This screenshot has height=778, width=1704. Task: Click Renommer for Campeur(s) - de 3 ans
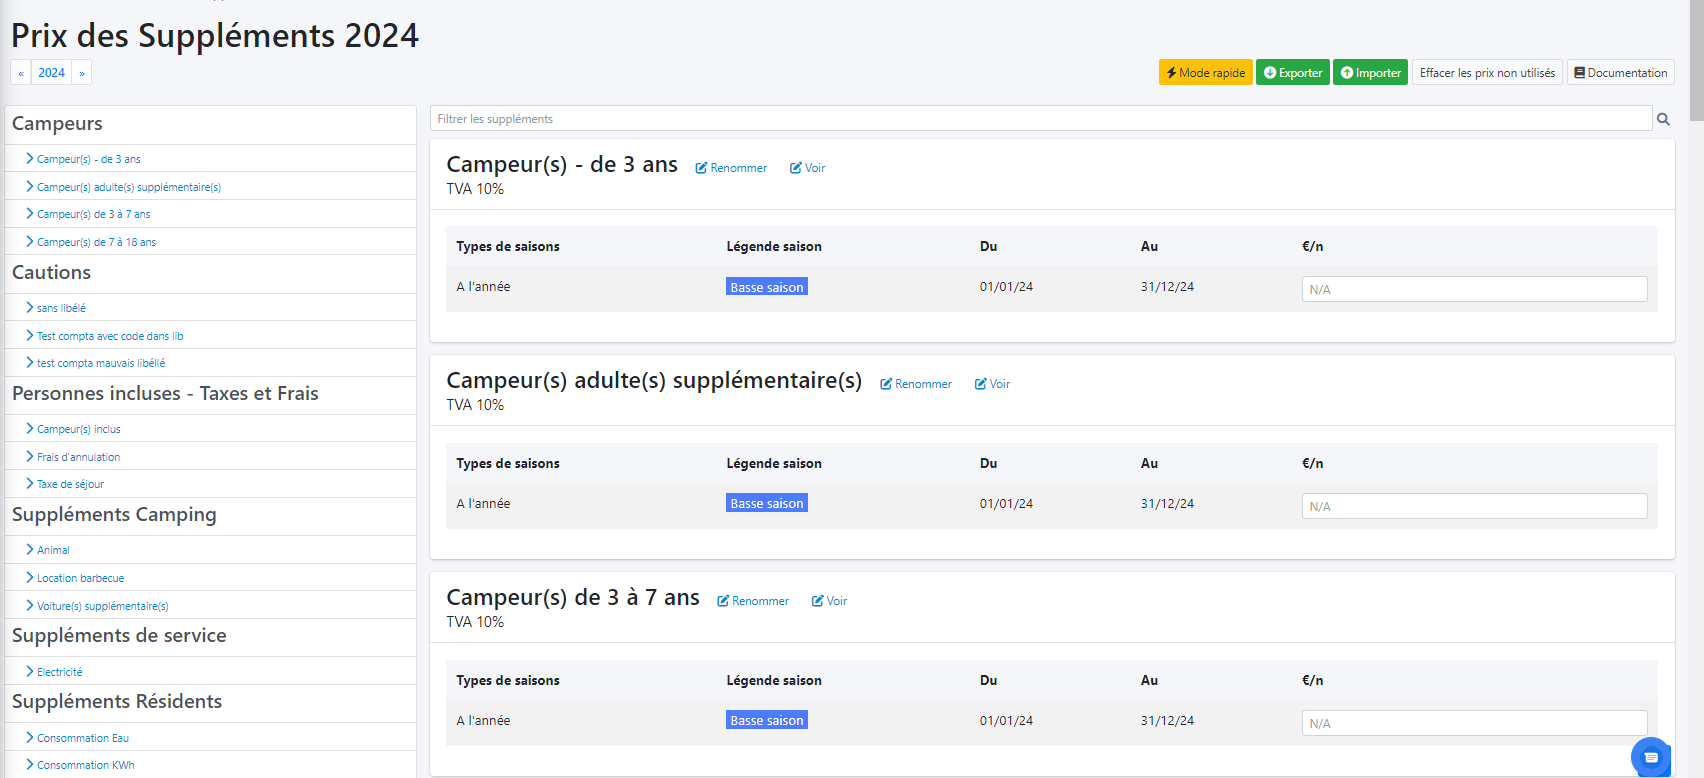[x=731, y=168]
